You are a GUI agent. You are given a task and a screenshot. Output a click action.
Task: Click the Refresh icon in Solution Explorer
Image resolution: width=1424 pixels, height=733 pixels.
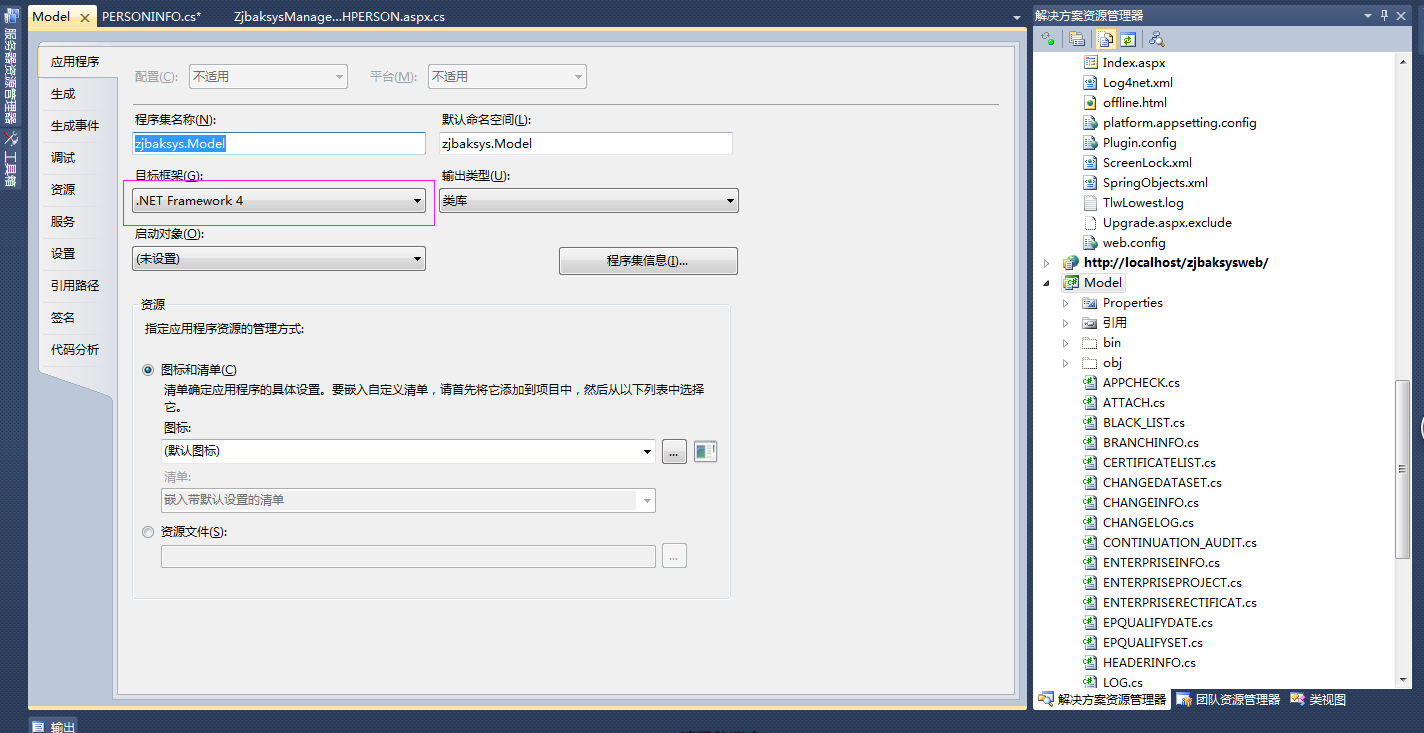tap(1128, 39)
